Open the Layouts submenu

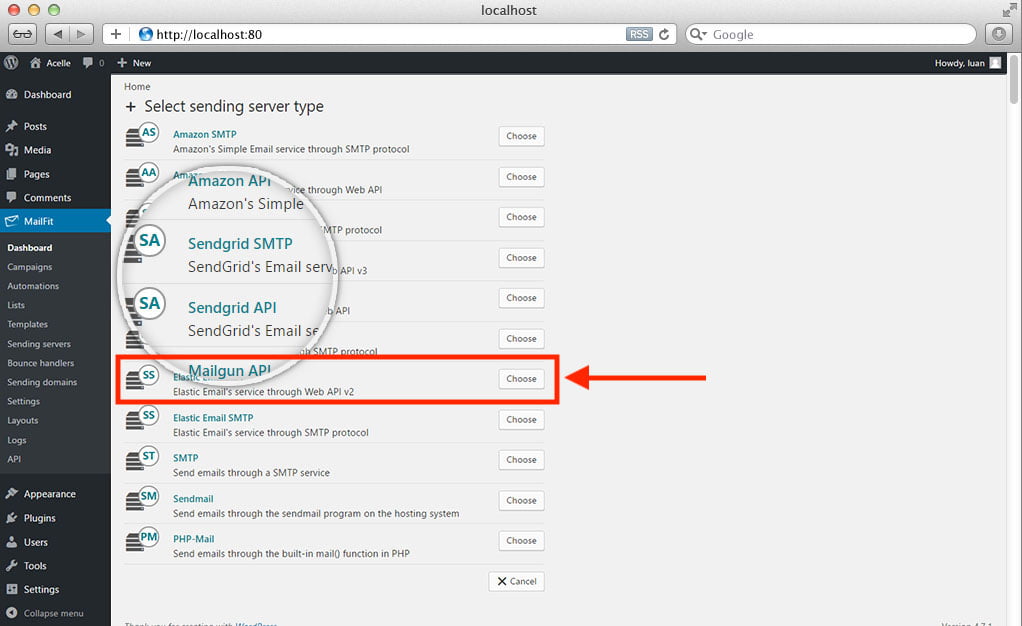pyautogui.click(x=23, y=421)
